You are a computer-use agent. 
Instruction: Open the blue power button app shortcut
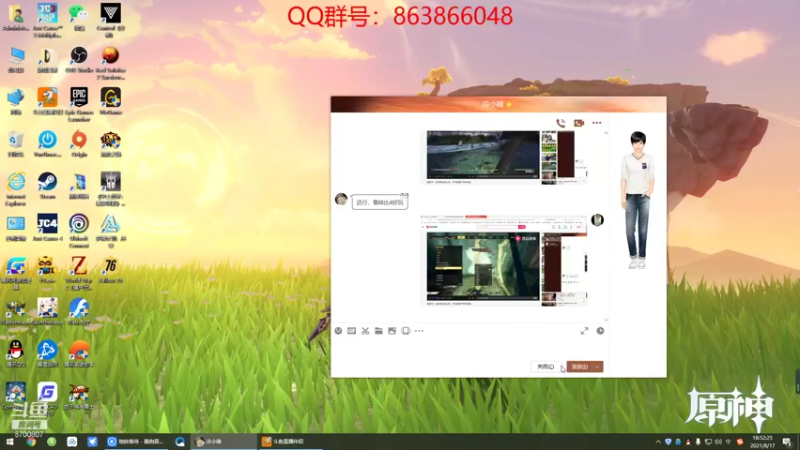click(47, 144)
